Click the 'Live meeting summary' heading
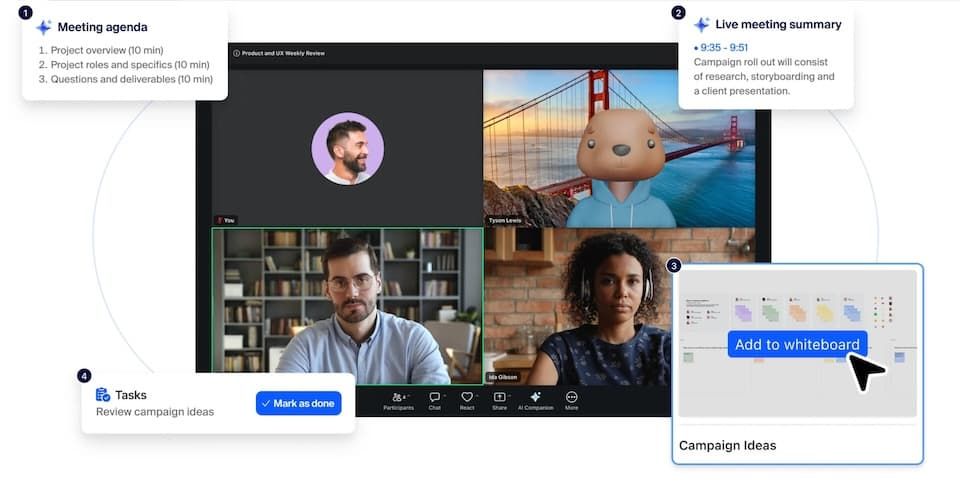The width and height of the screenshot is (960, 492). tap(778, 24)
